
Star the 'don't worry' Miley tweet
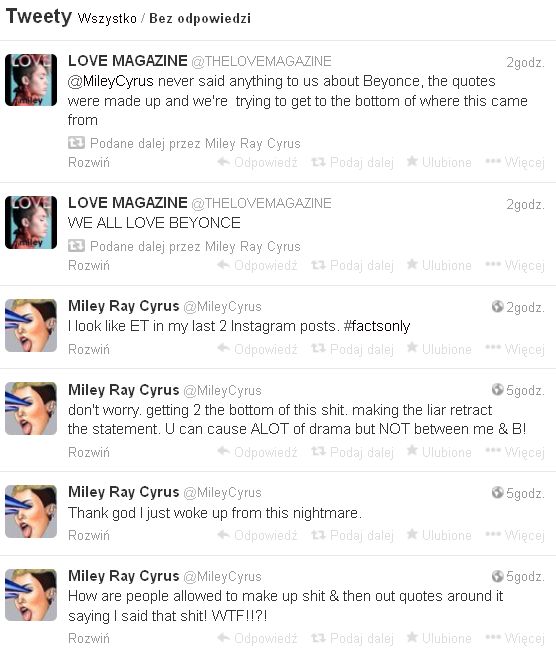click(412, 450)
